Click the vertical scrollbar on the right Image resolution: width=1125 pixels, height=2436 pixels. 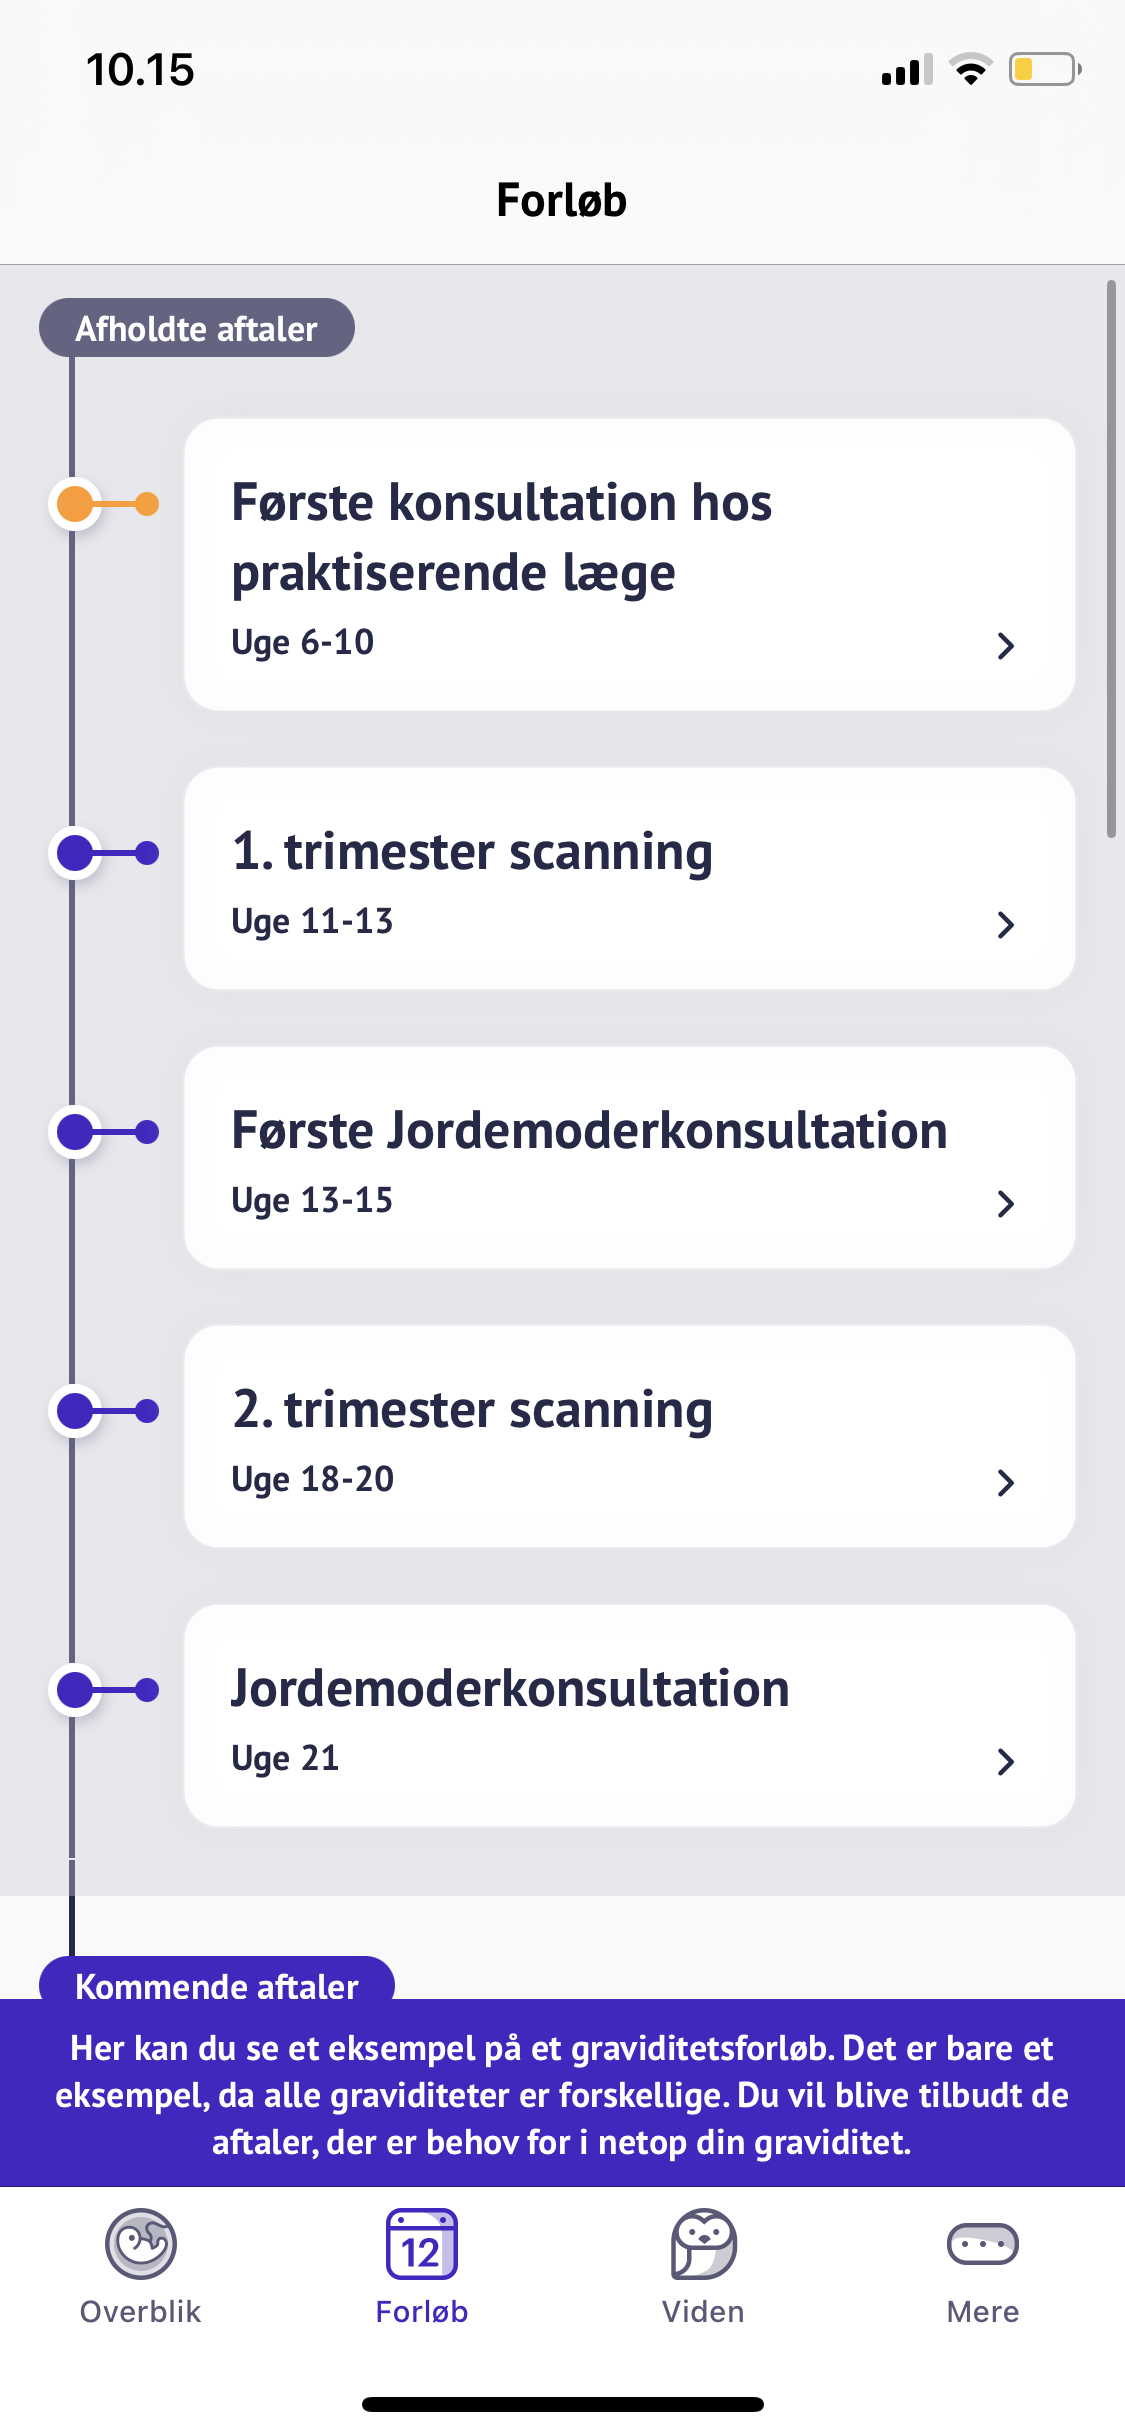click(1111, 560)
